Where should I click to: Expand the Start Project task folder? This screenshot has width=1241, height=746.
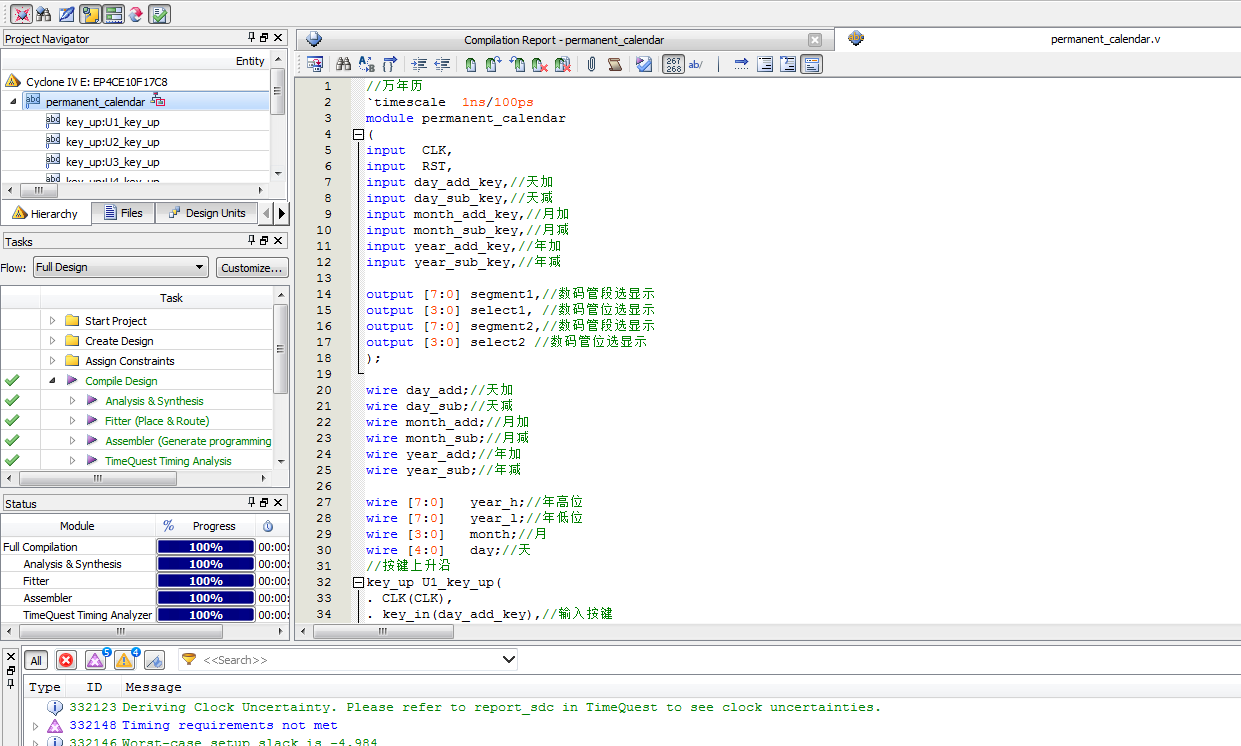point(53,321)
